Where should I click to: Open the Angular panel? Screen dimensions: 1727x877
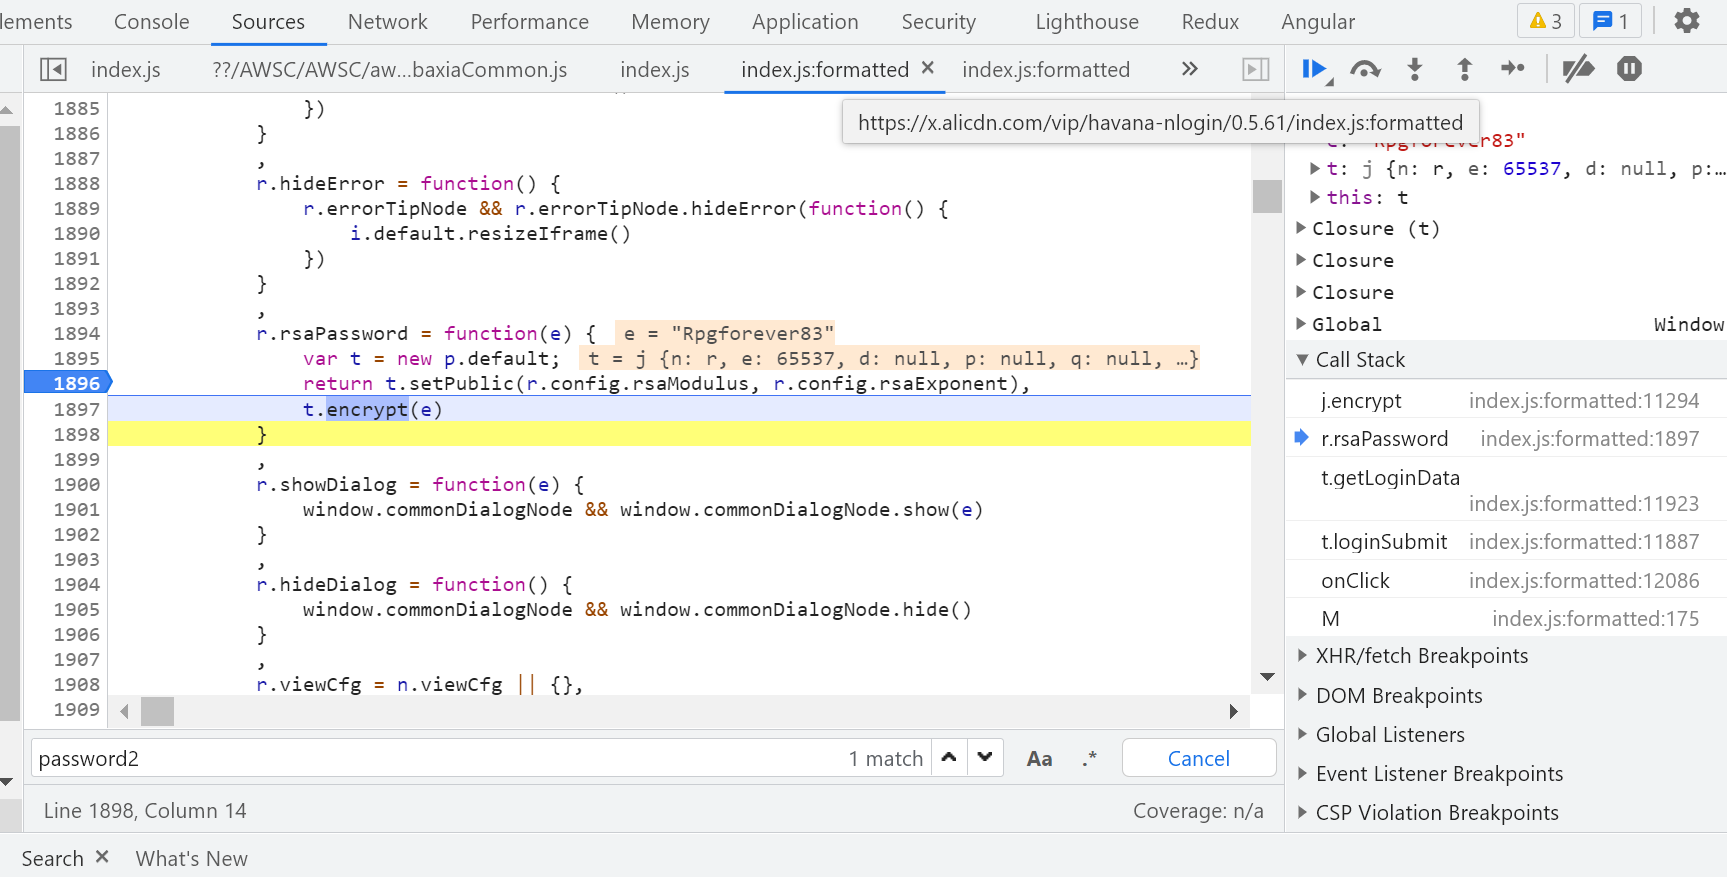(x=1318, y=22)
